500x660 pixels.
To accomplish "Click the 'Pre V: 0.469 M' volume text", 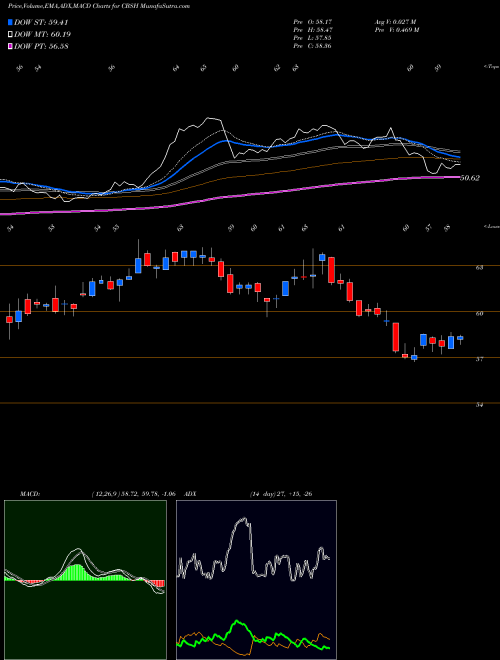I will tap(398, 30).
